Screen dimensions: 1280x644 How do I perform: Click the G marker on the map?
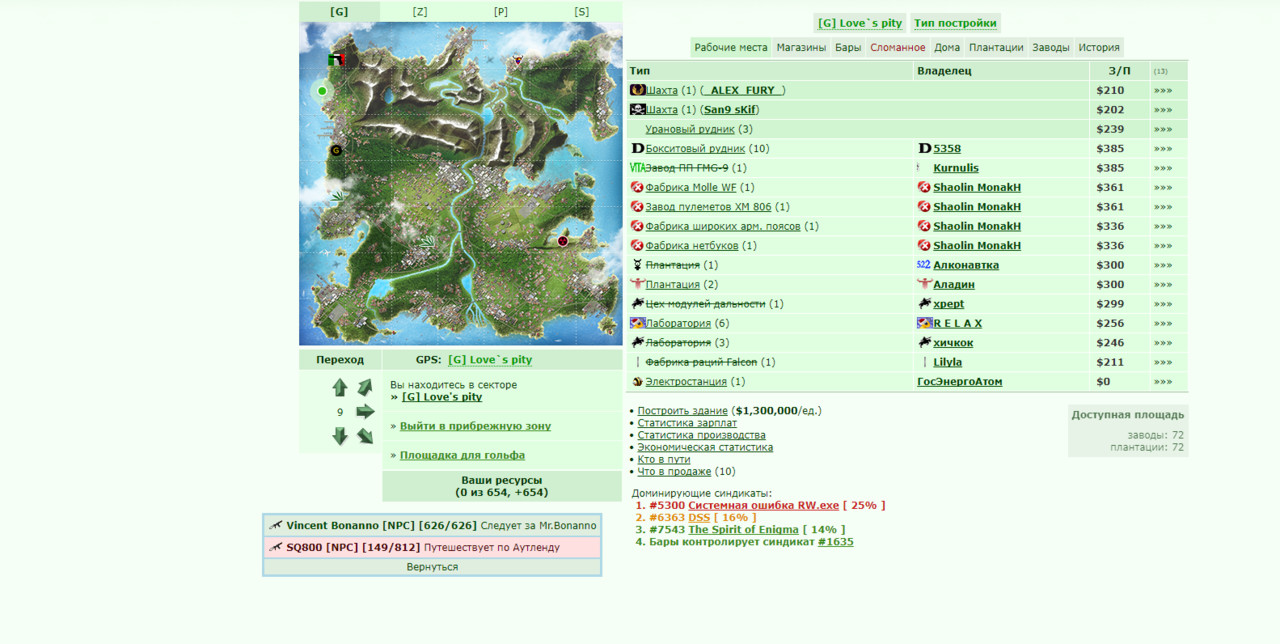tap(336, 150)
